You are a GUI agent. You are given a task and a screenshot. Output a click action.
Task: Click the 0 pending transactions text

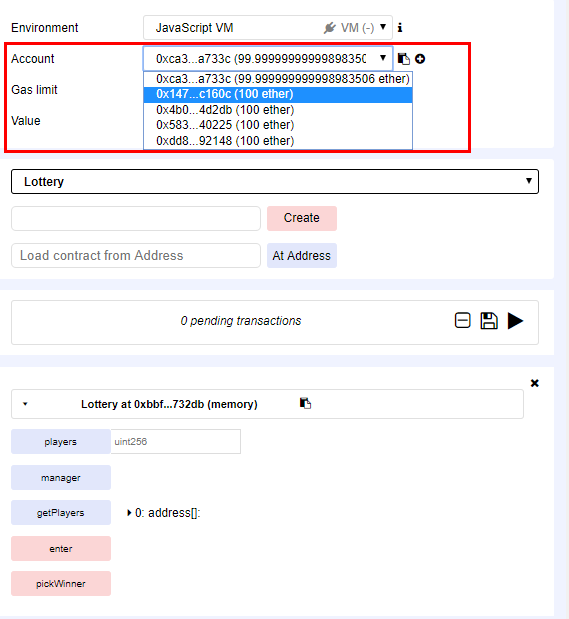coord(241,321)
